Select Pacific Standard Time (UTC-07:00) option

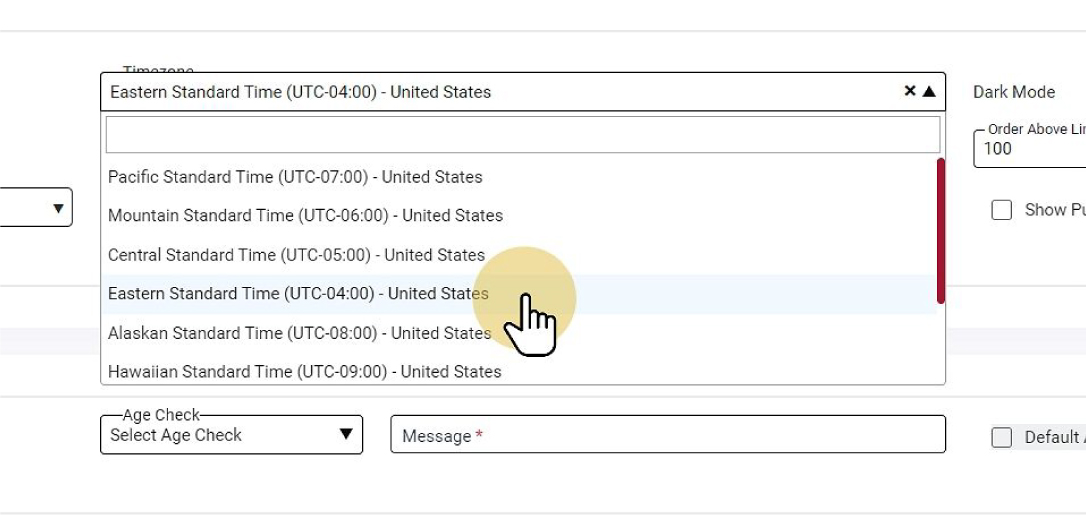coord(295,177)
